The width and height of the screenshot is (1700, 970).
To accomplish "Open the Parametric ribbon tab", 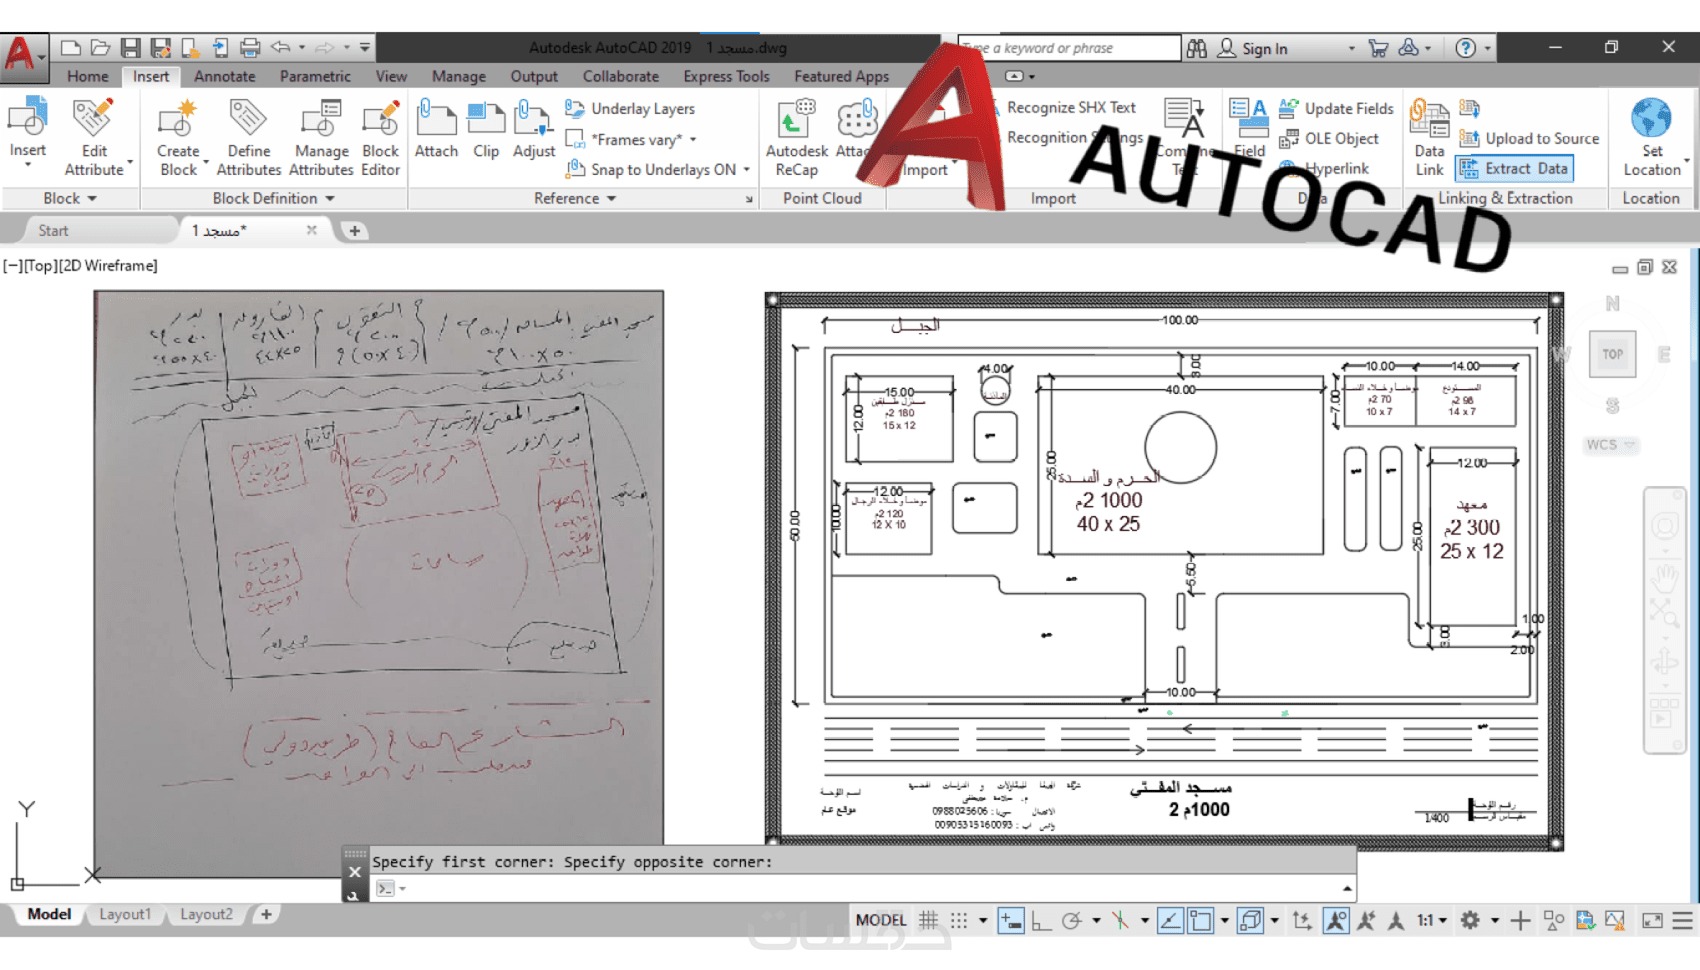I will point(315,76).
